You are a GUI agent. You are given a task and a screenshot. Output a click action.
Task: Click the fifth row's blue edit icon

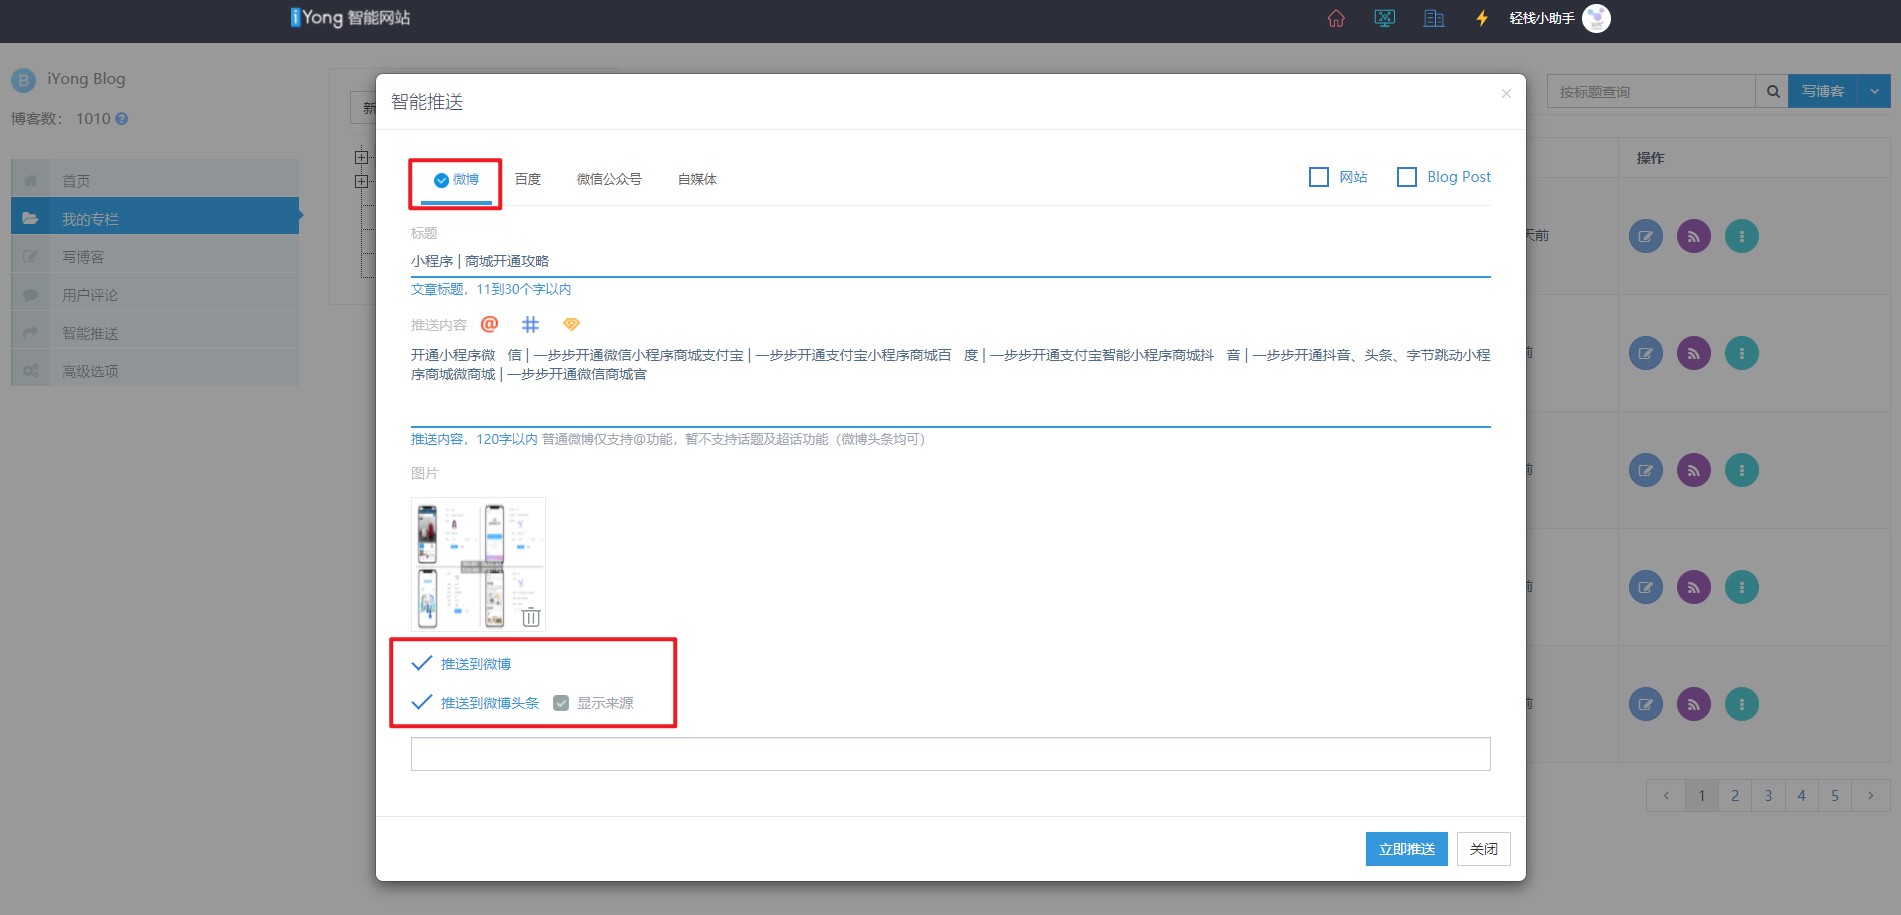tap(1646, 704)
